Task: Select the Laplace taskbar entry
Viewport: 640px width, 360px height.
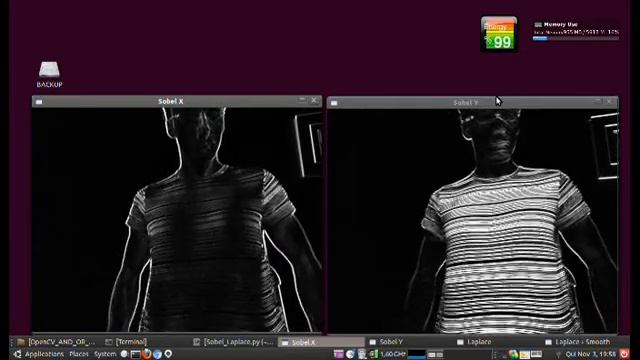Action: (x=496, y=342)
